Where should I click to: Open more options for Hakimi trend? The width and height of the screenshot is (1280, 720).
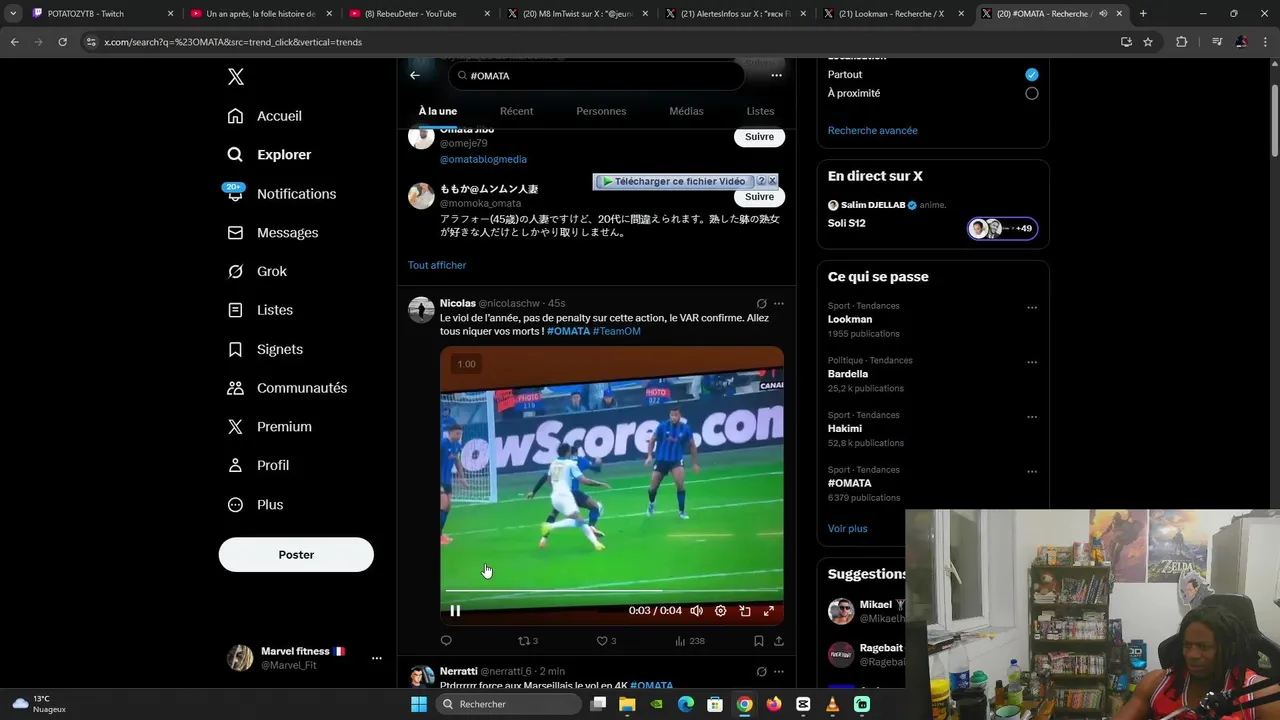point(1032,417)
